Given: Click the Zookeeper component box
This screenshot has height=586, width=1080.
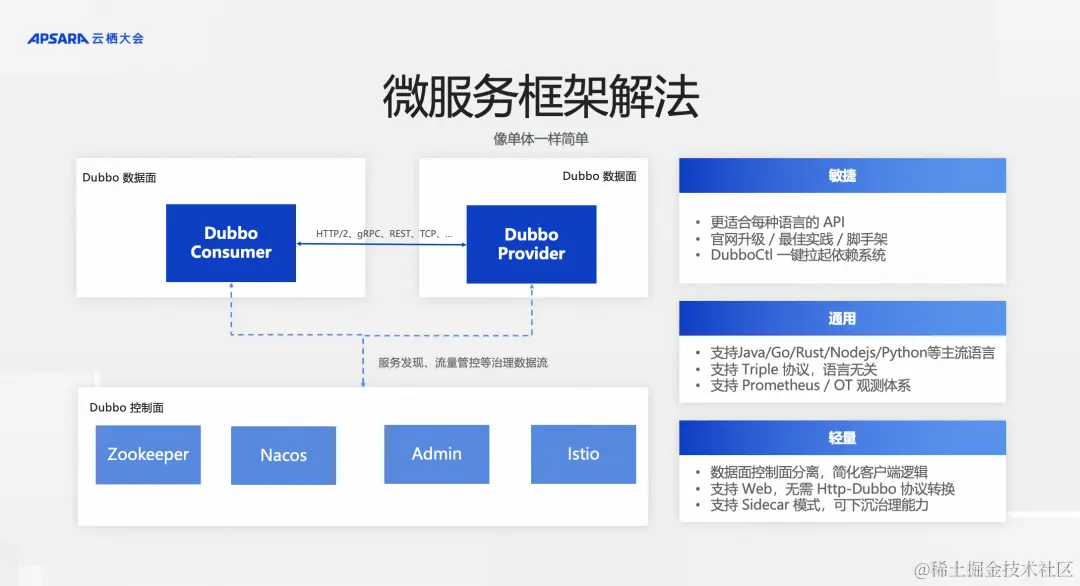Looking at the screenshot, I should pyautogui.click(x=148, y=454).
